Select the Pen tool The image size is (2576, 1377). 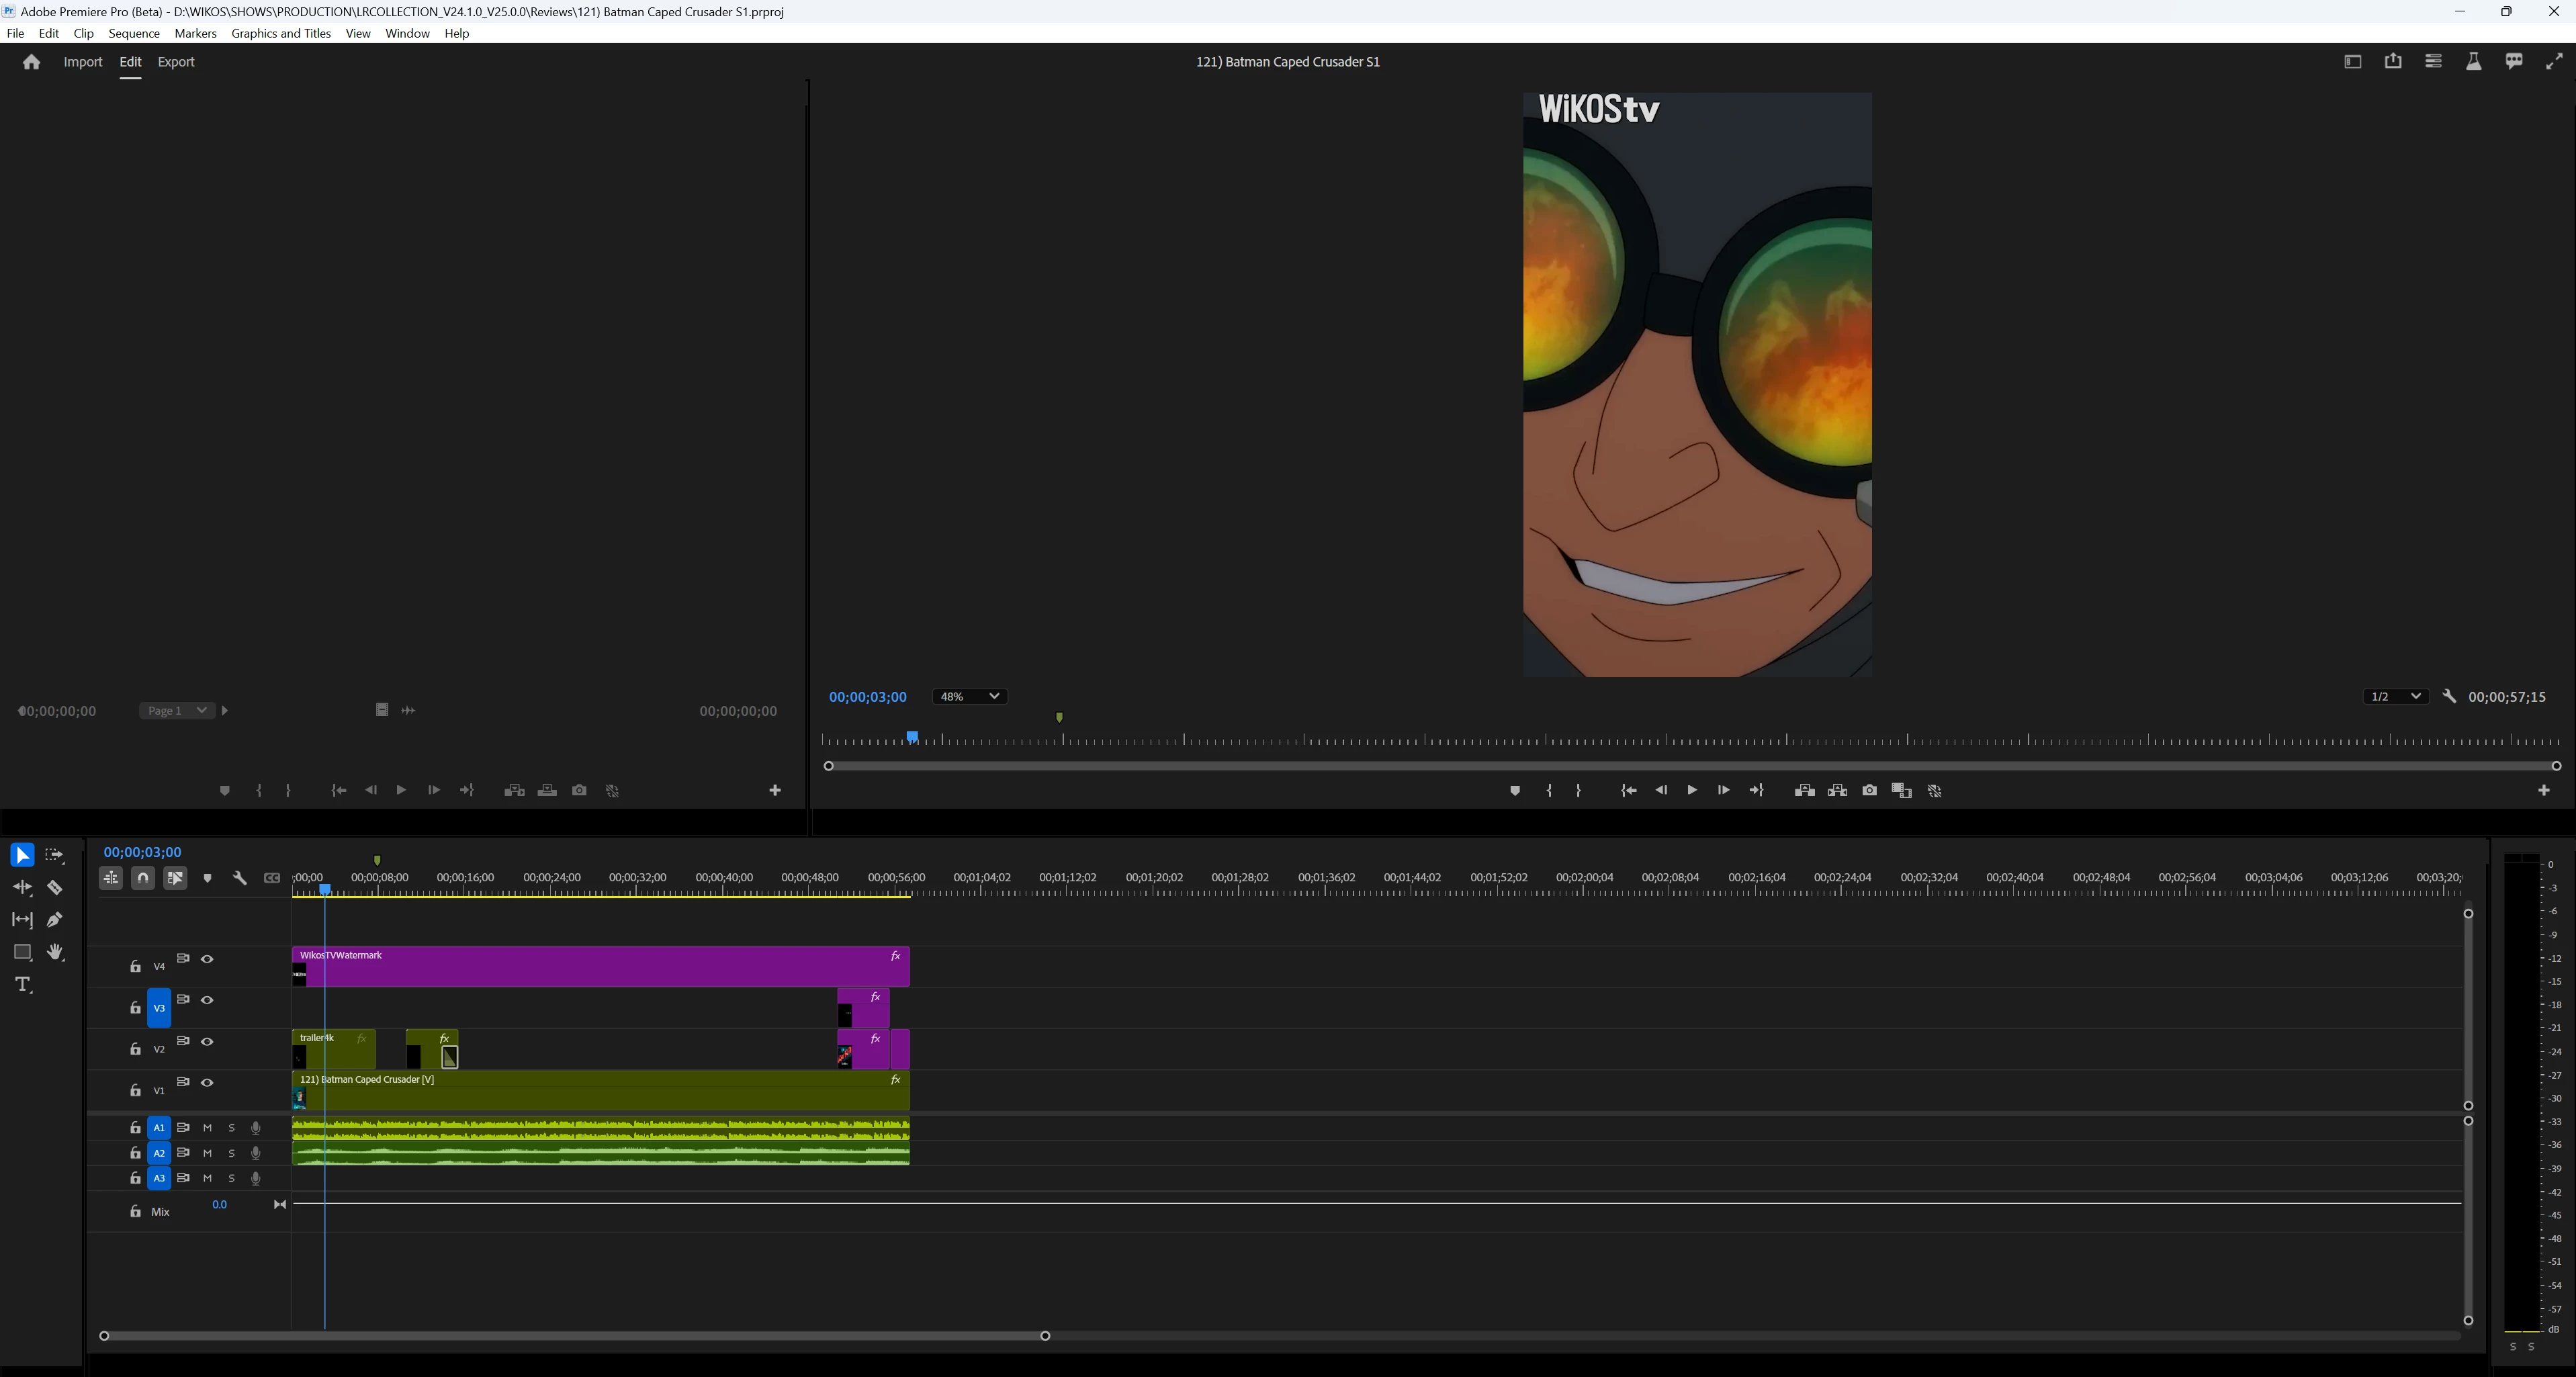click(55, 920)
